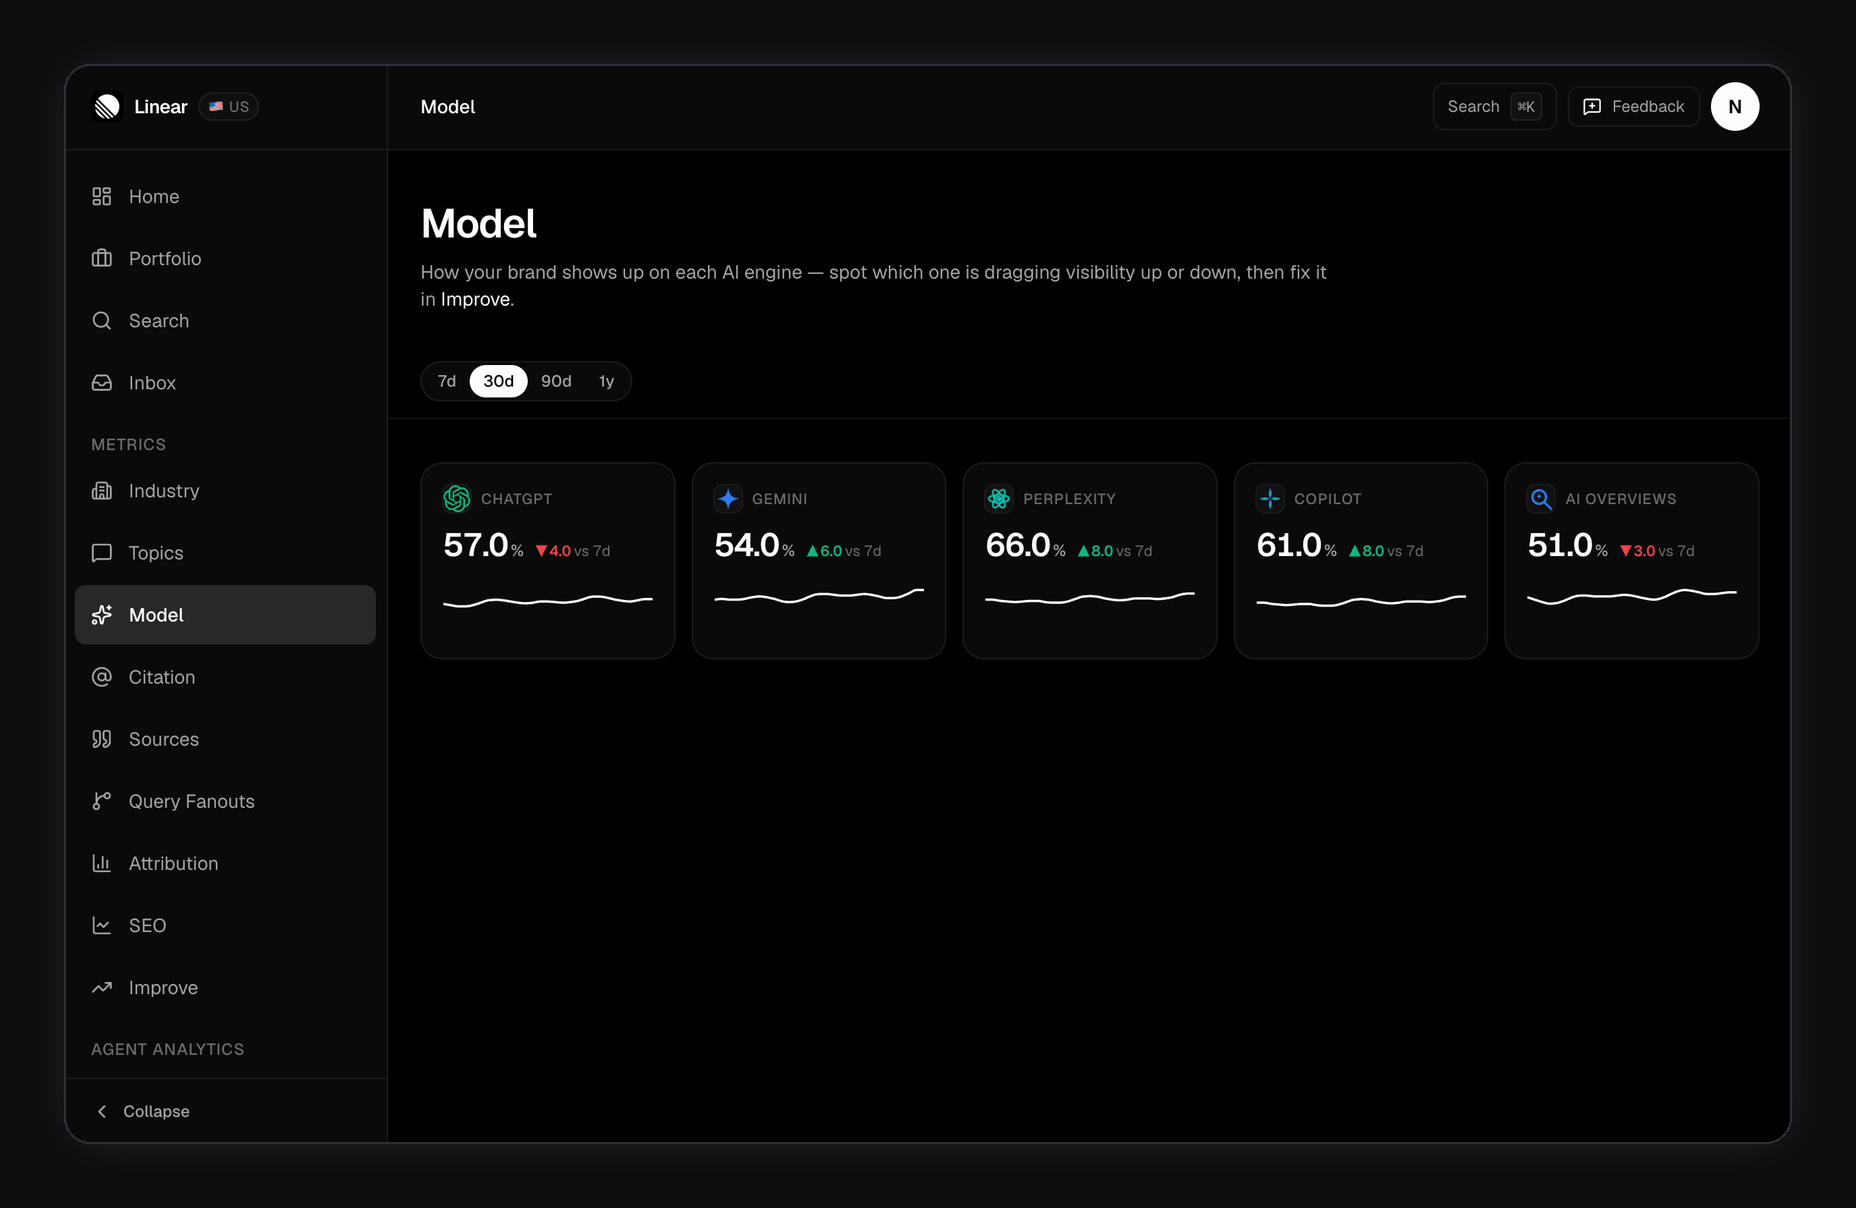
Task: Follow the Improve link in description
Action: pos(475,299)
